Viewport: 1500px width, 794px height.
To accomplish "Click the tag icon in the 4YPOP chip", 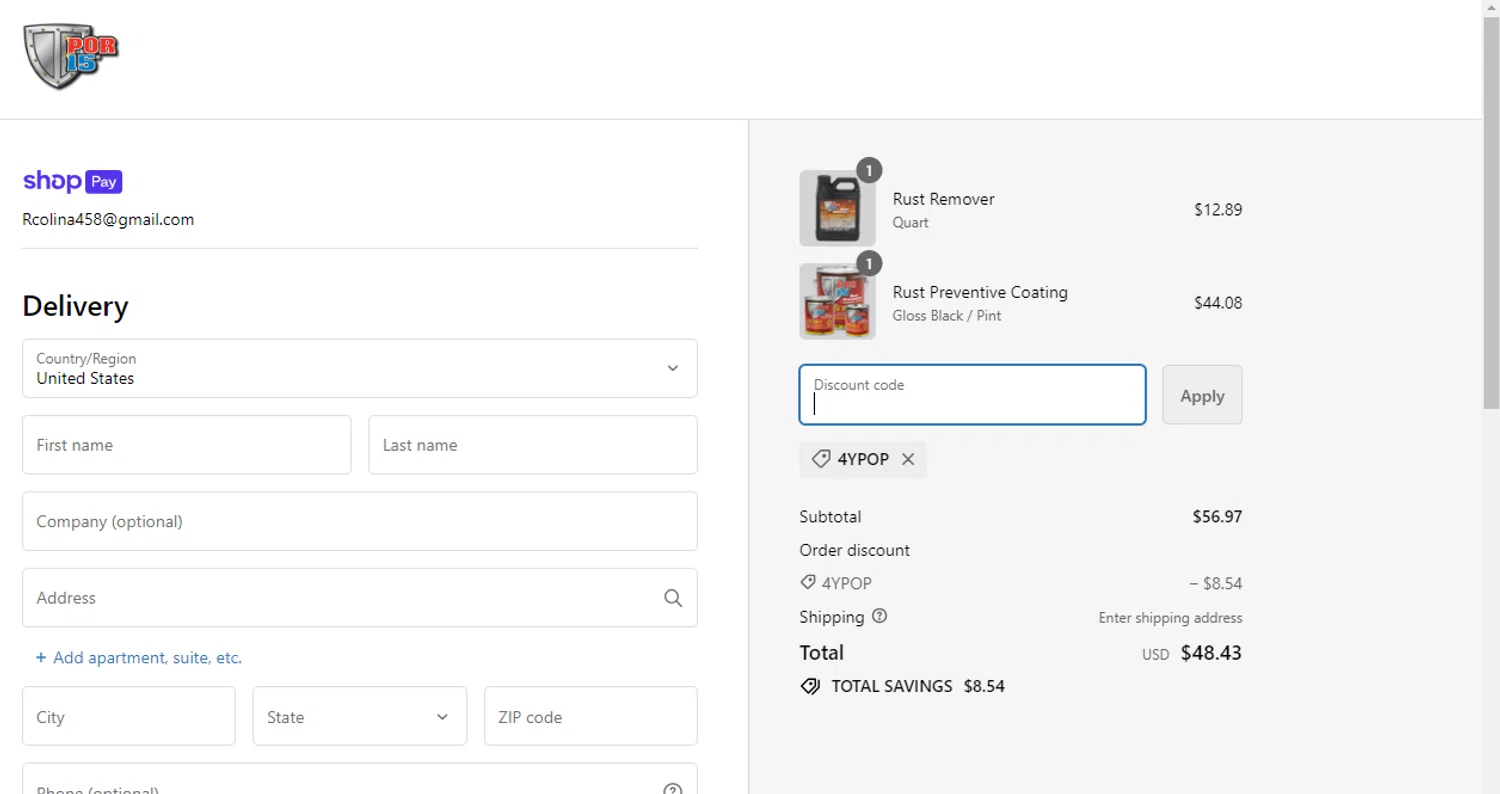I will click(821, 459).
